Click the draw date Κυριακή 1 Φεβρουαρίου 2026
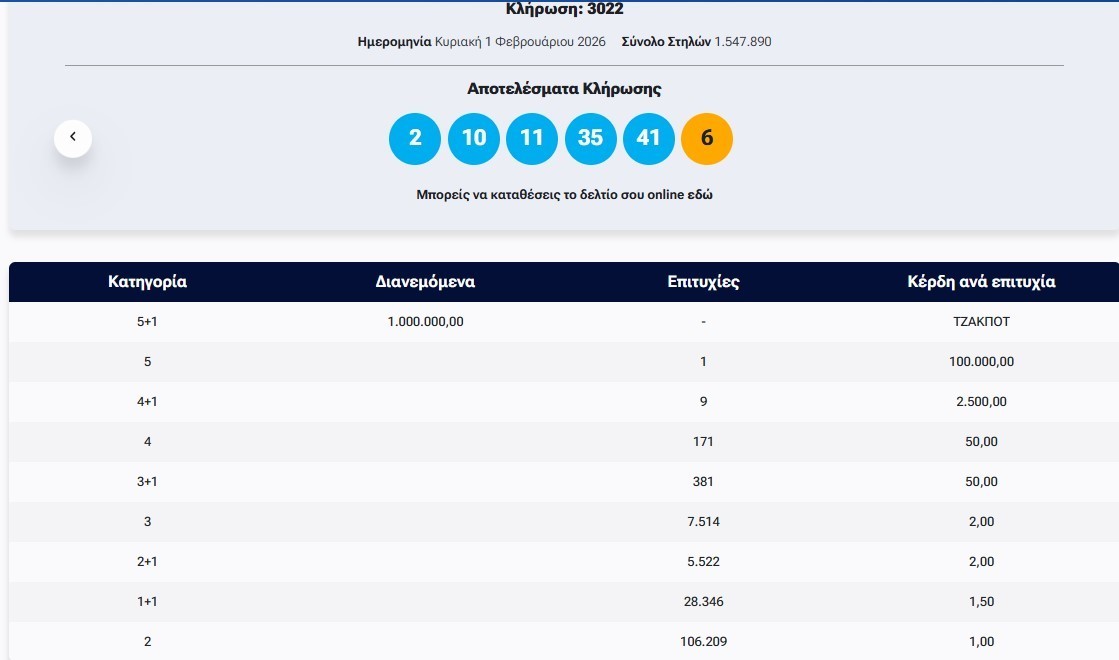The width and height of the screenshot is (1119, 660). click(x=520, y=42)
